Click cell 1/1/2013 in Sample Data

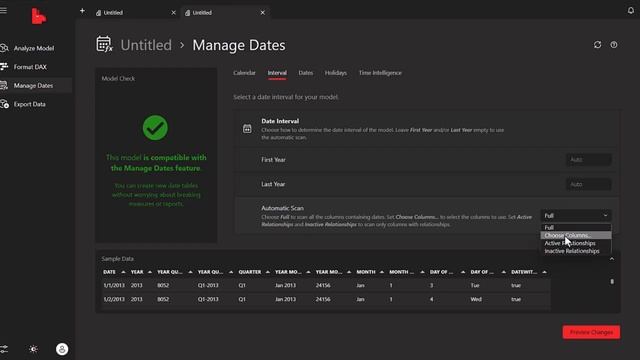[114, 285]
